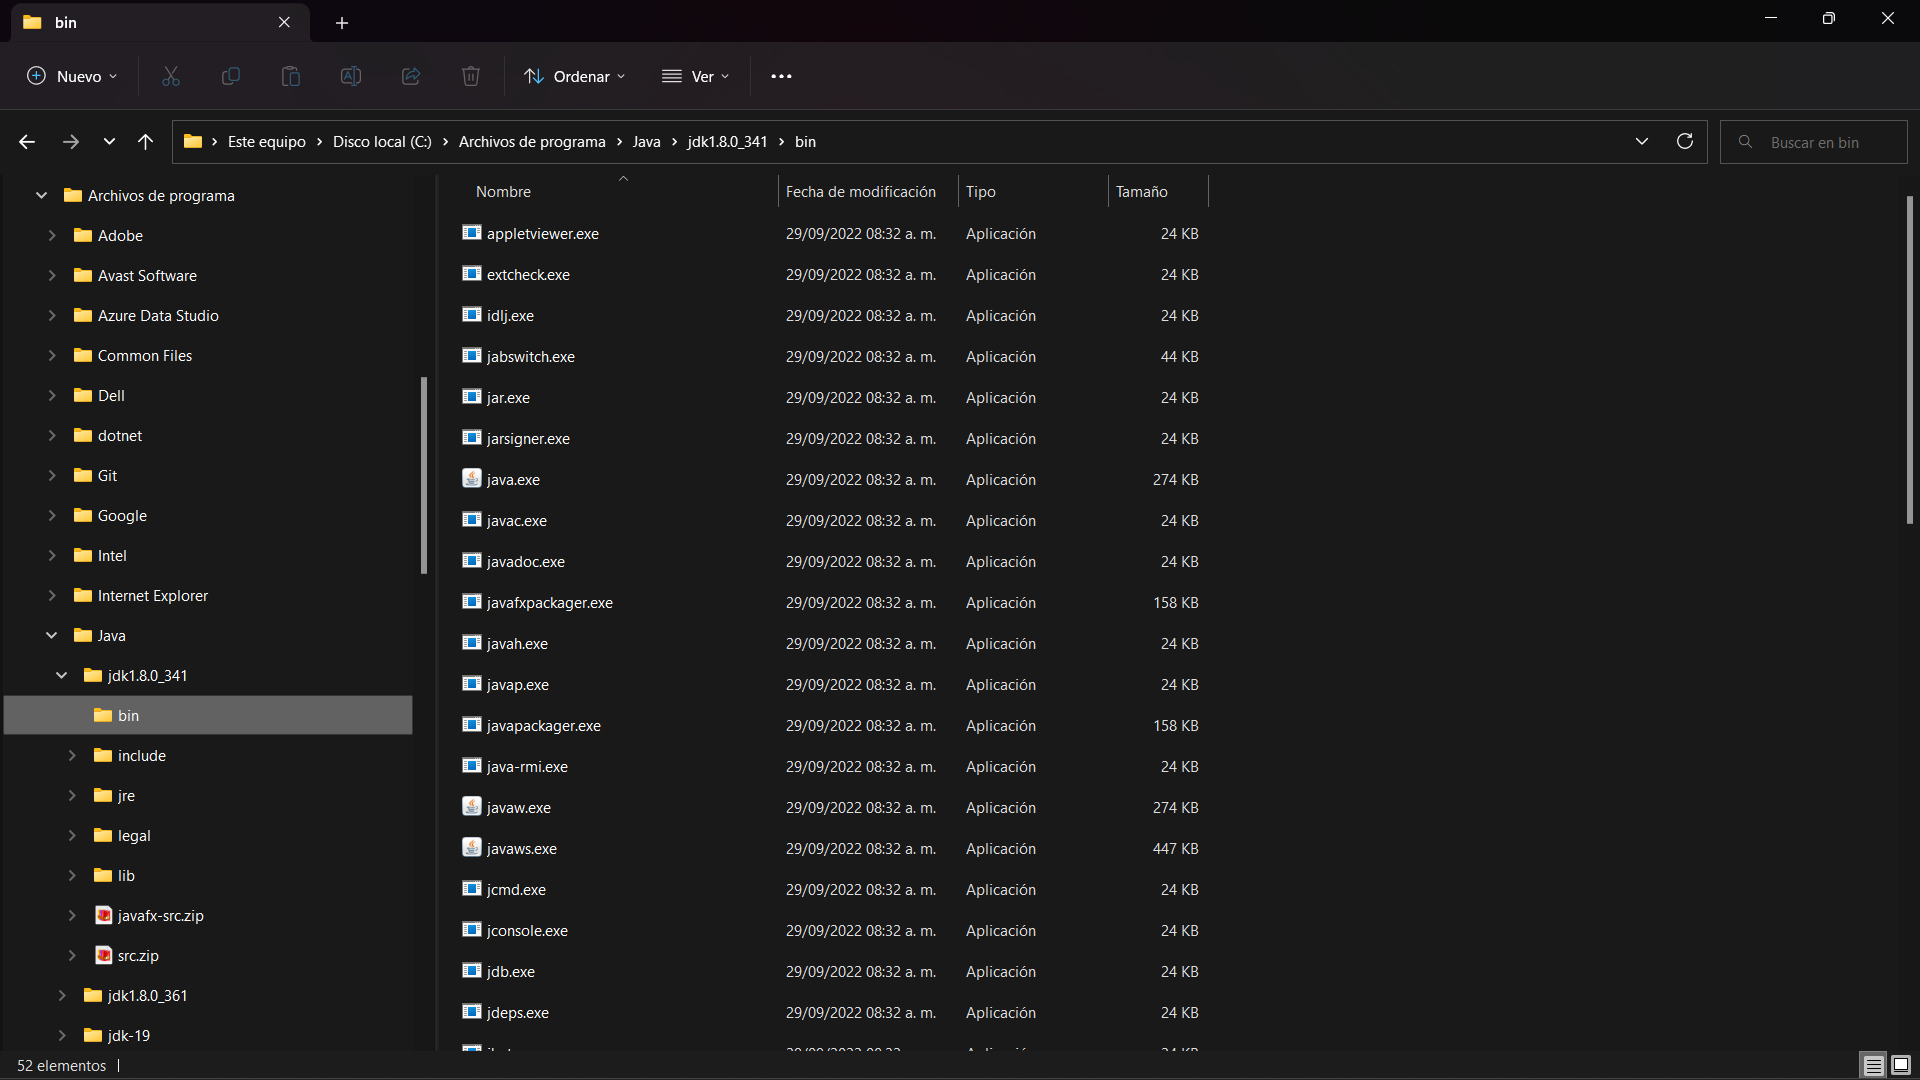Expand the jre folder
The image size is (1920, 1080).
(x=73, y=795)
